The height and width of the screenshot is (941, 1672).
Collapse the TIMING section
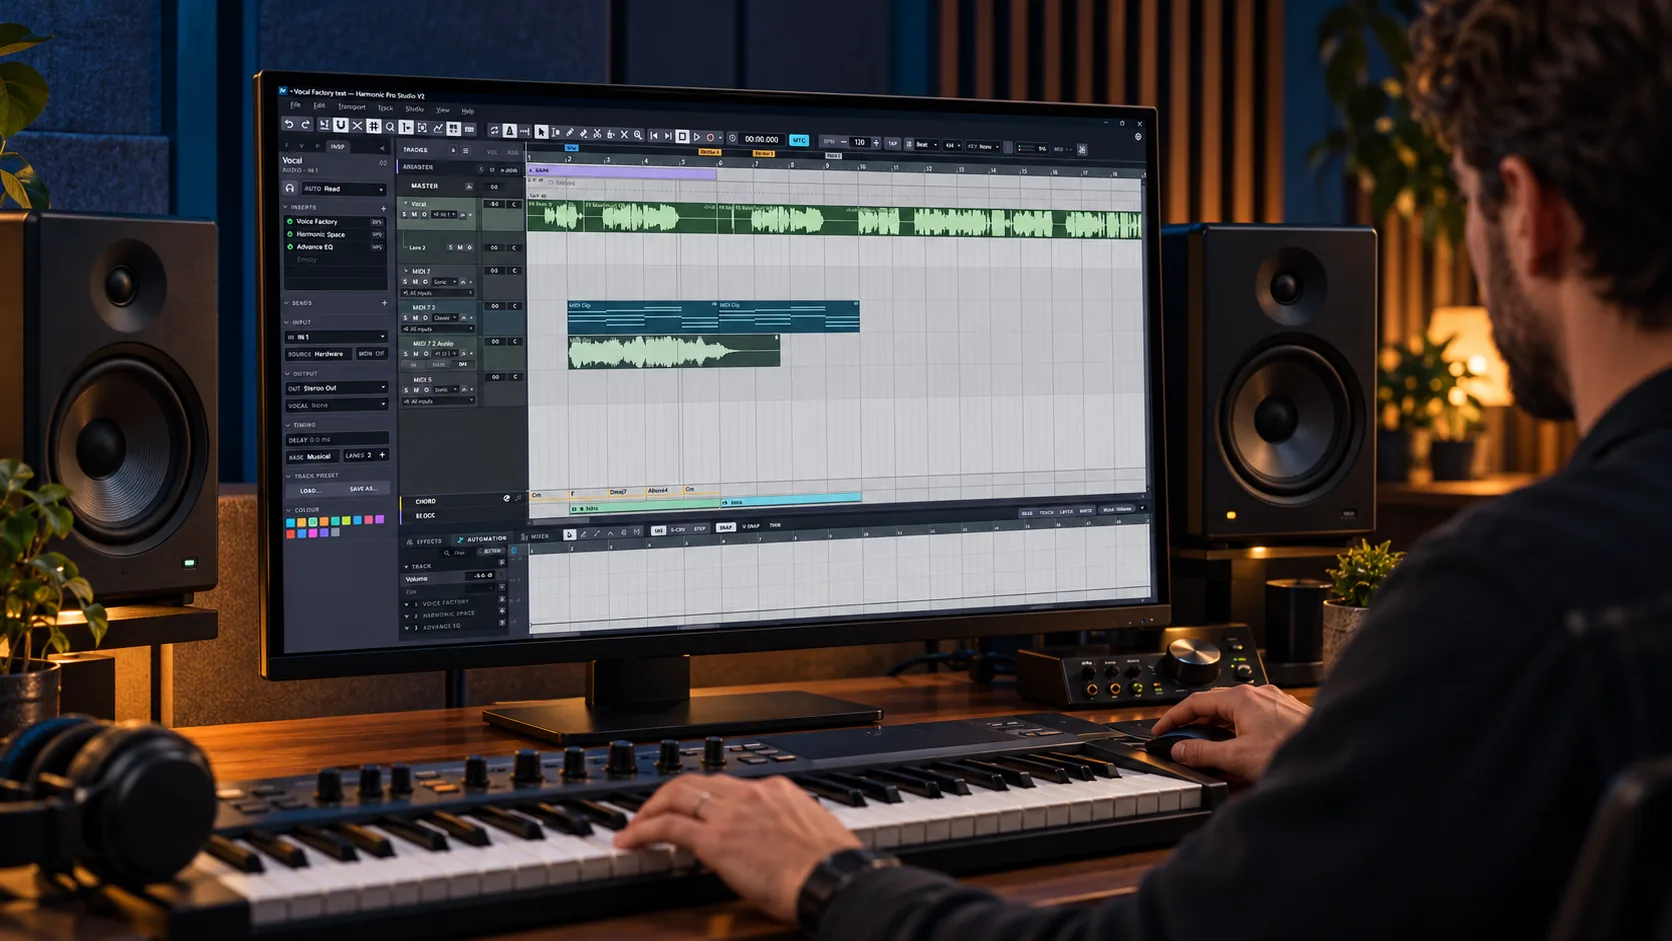pos(288,425)
